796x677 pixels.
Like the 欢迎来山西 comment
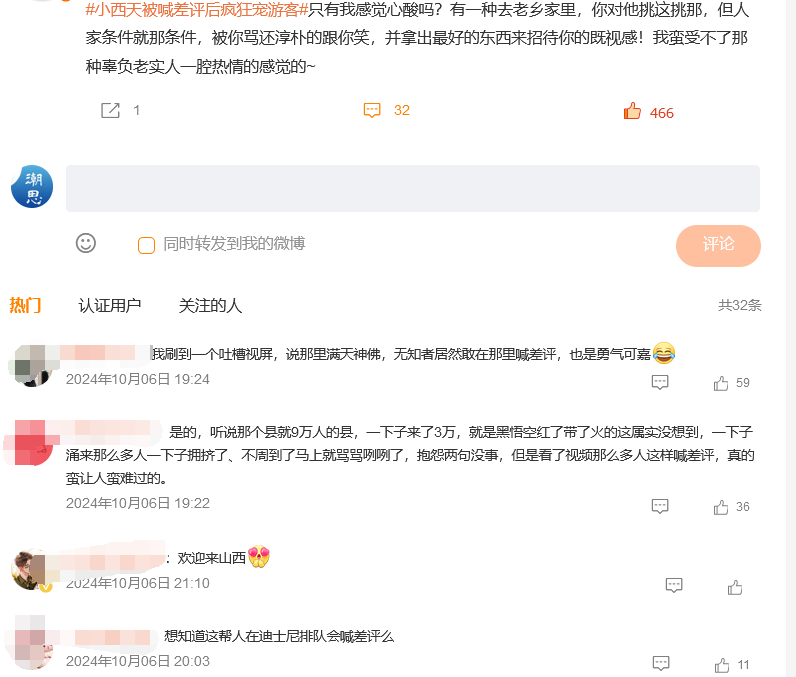pos(735,587)
